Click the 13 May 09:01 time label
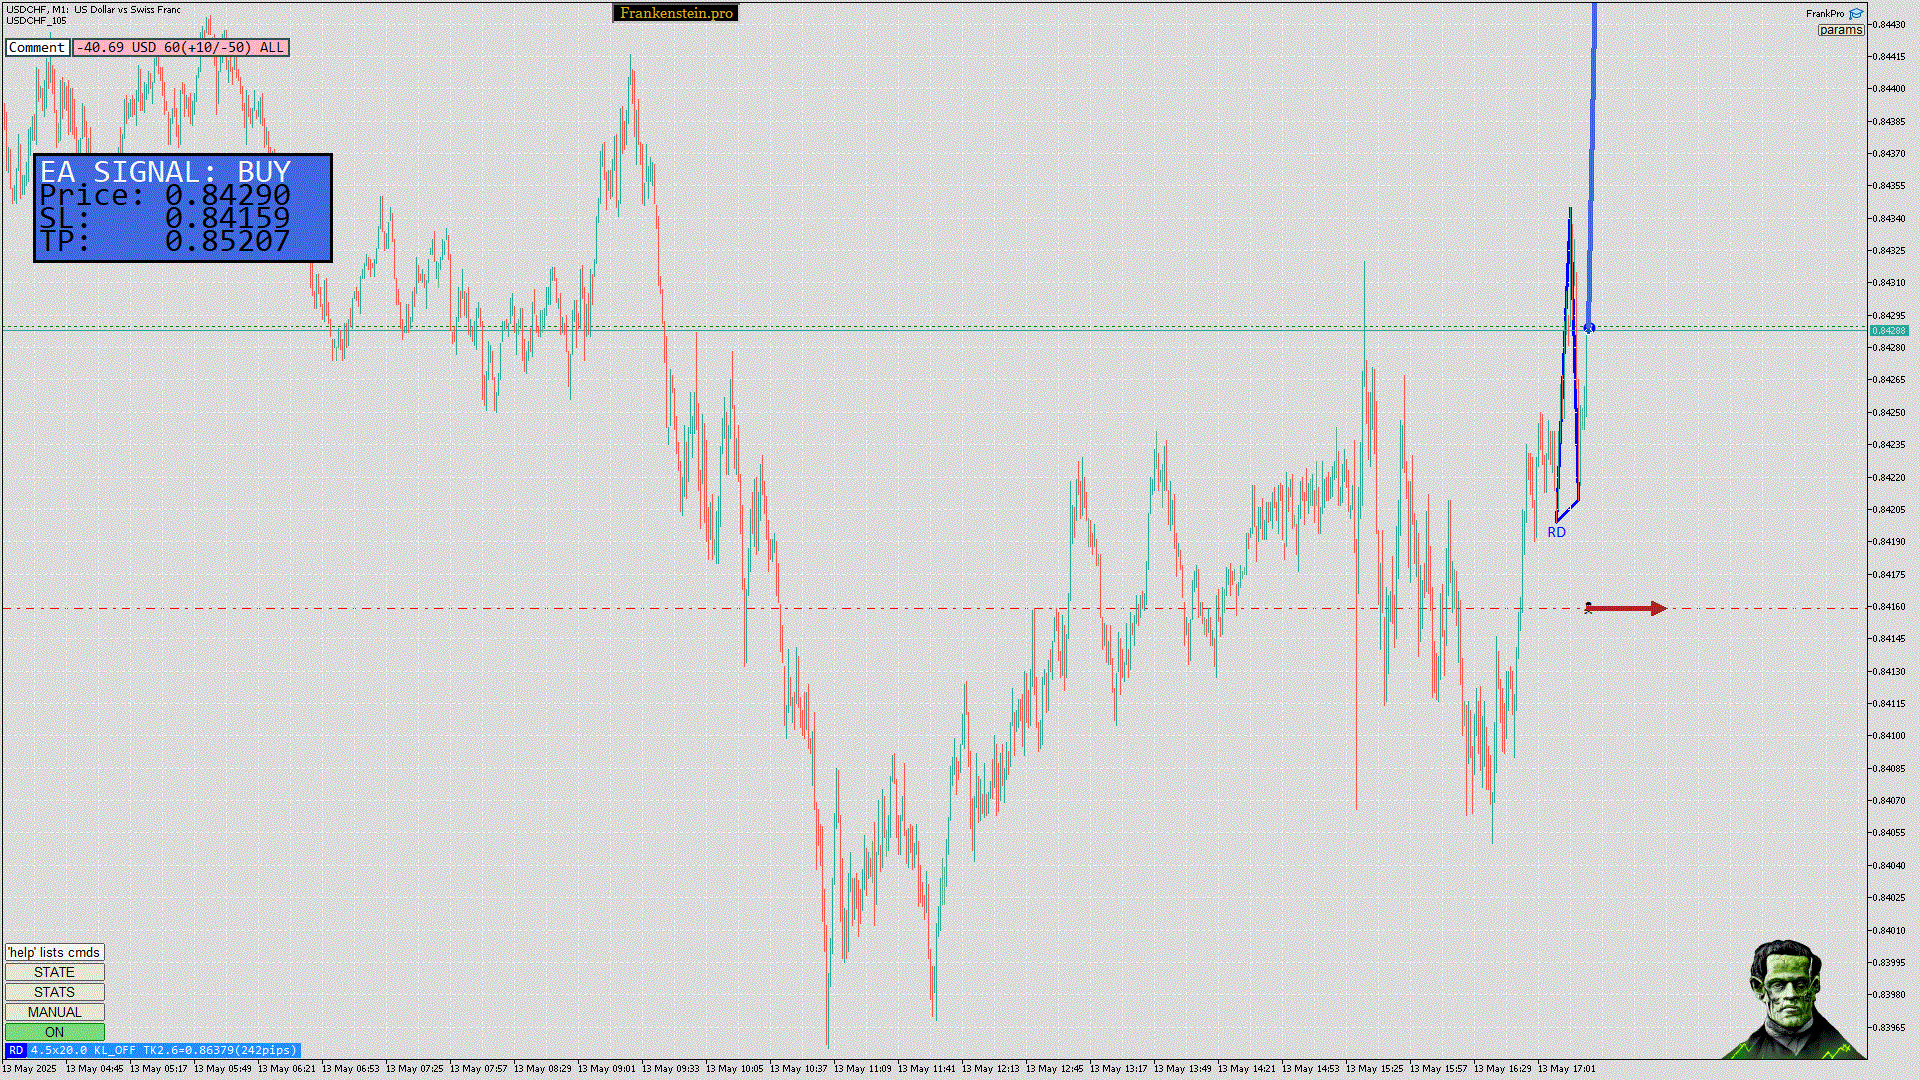 point(607,1069)
